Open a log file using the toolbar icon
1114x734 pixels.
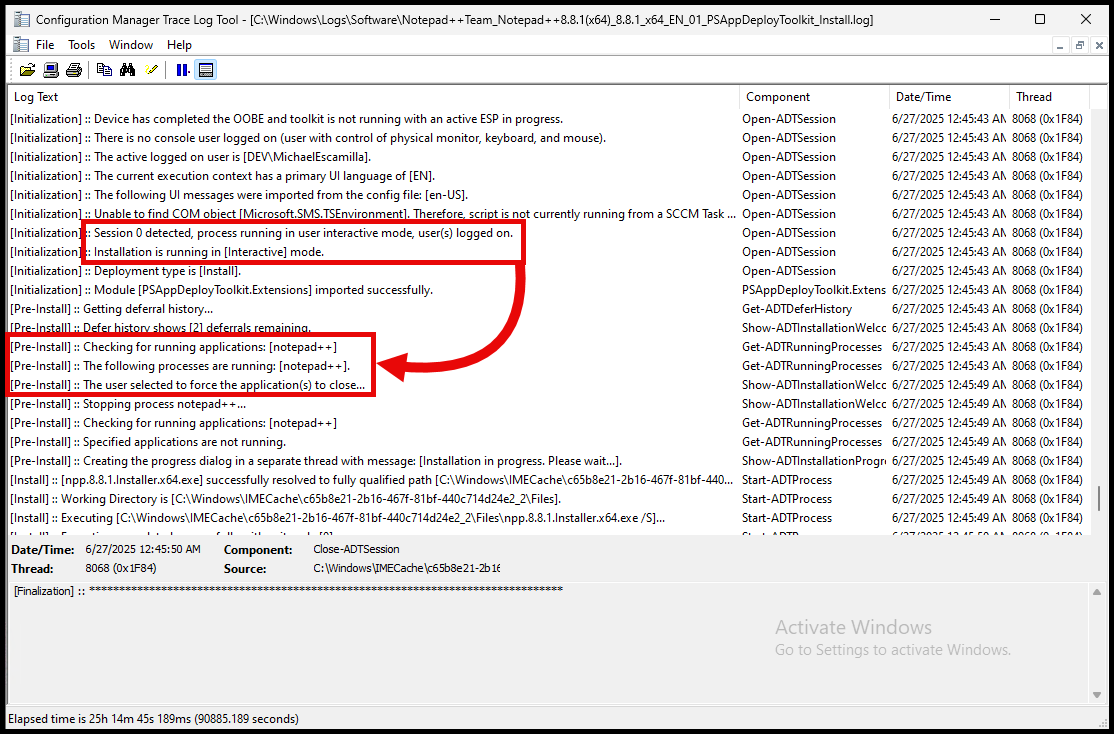point(27,69)
